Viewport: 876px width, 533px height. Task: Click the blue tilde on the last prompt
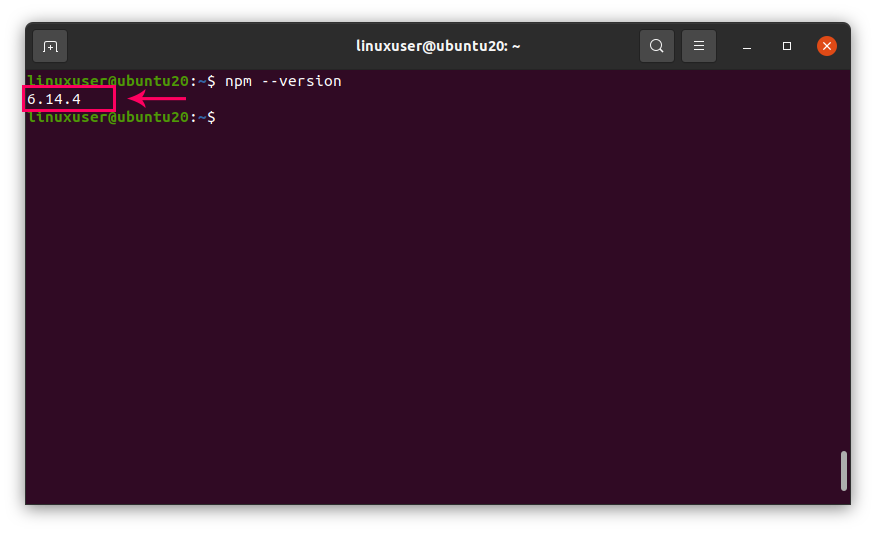[201, 117]
